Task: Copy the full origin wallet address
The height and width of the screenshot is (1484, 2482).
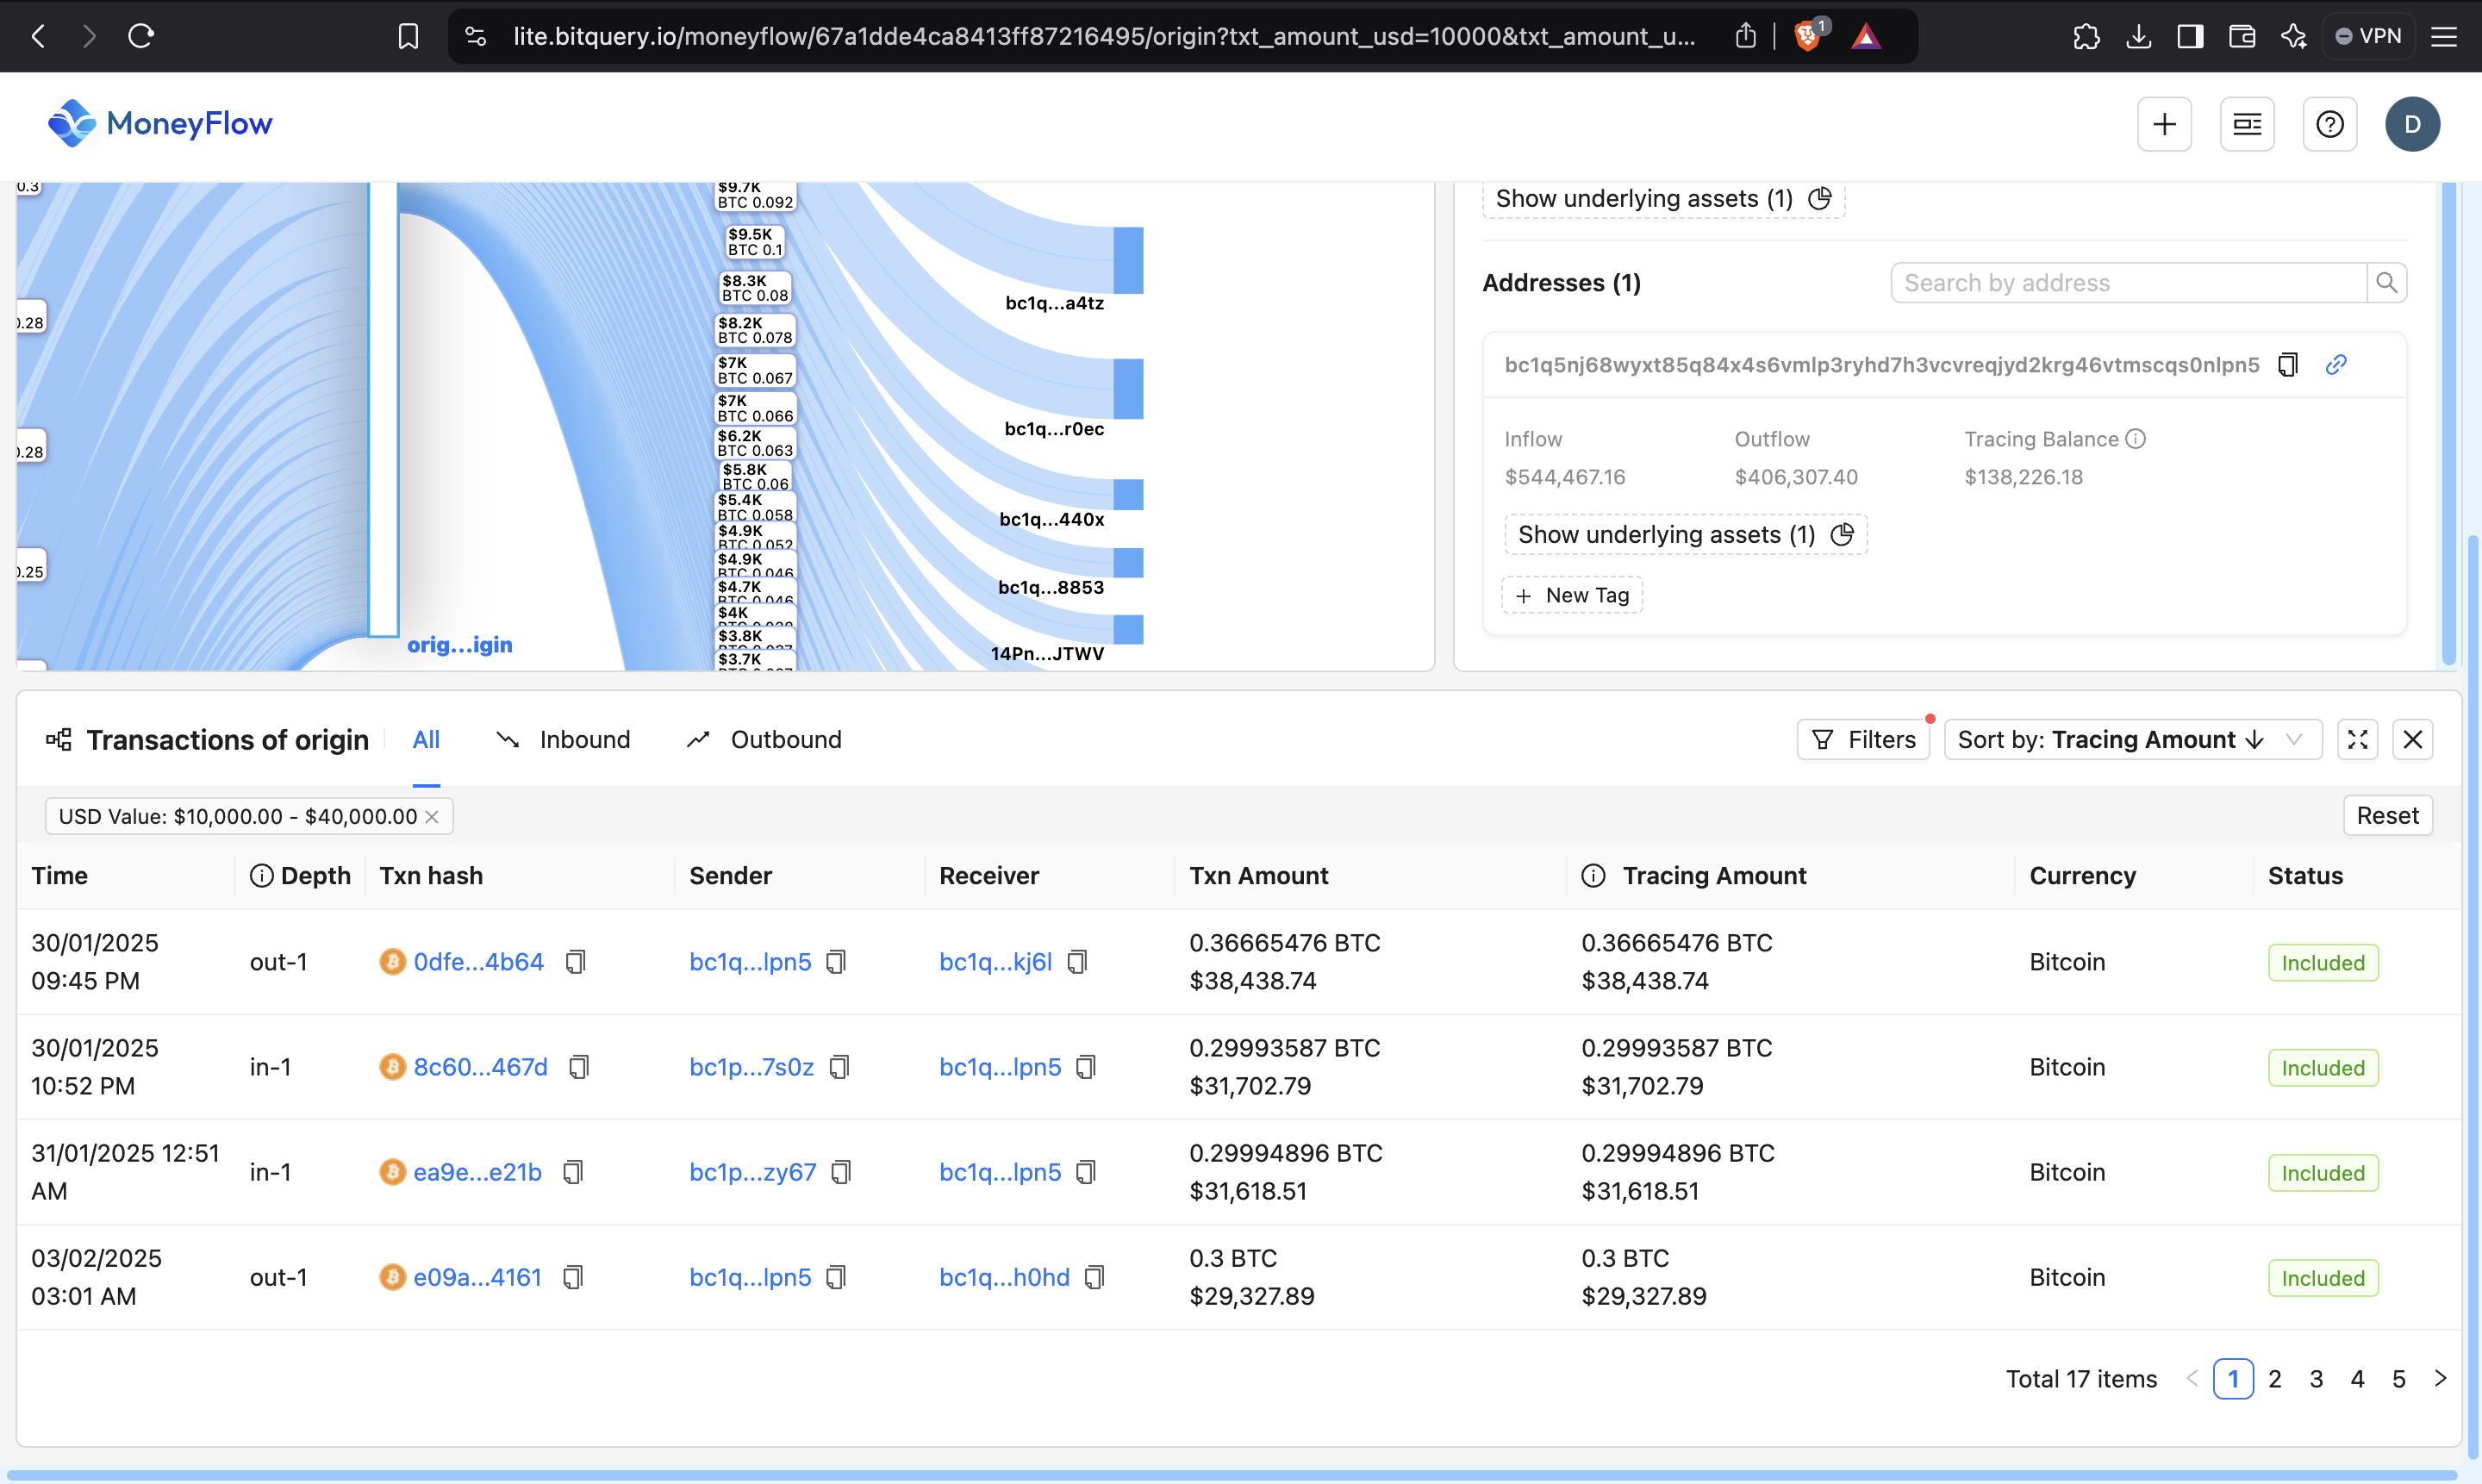Action: coord(2289,364)
